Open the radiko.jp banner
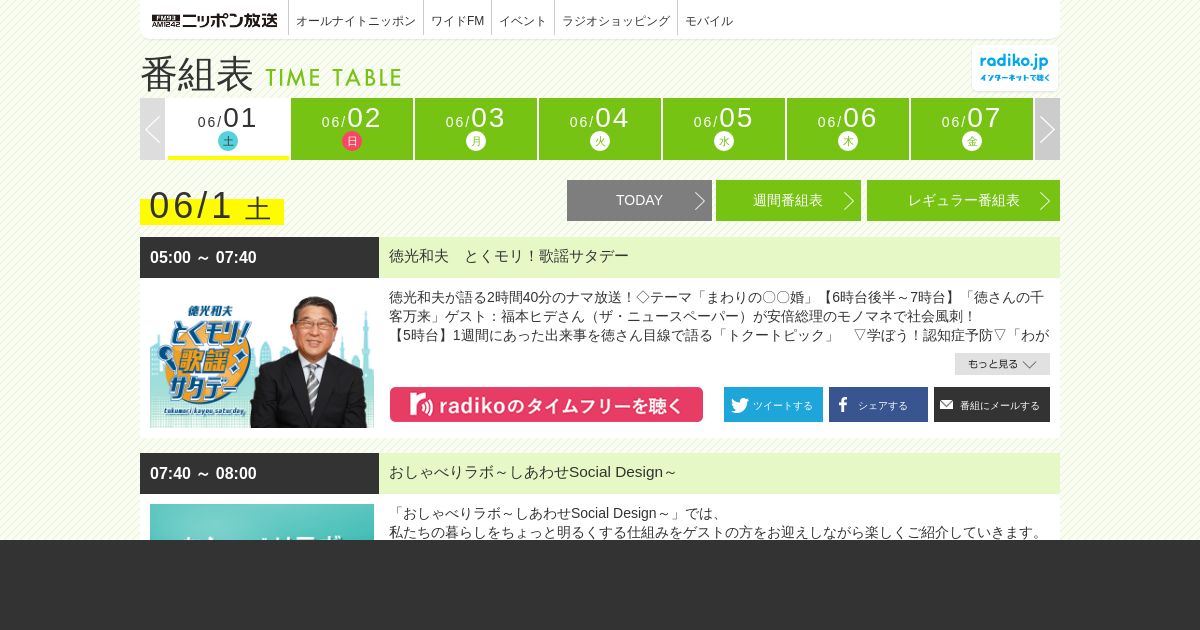Image resolution: width=1200 pixels, height=630 pixels. pos(1014,68)
